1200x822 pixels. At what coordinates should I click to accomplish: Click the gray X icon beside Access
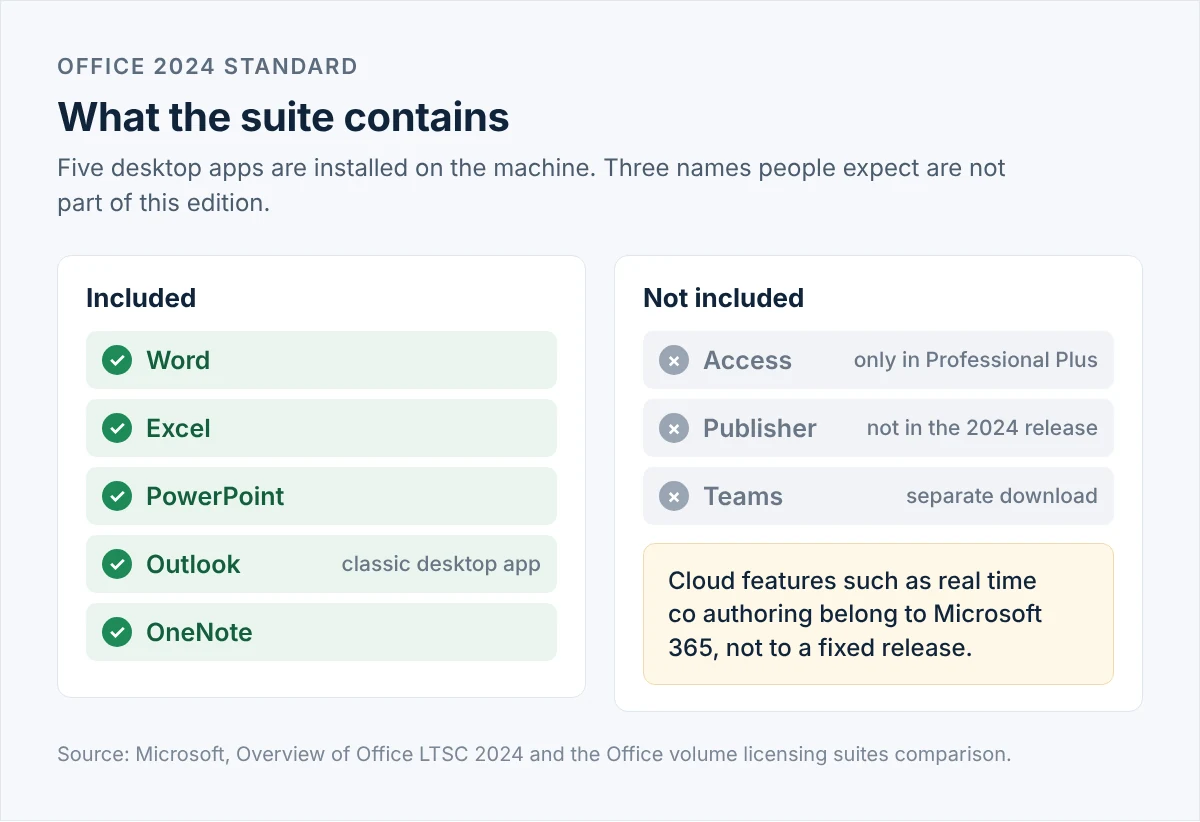click(x=674, y=360)
